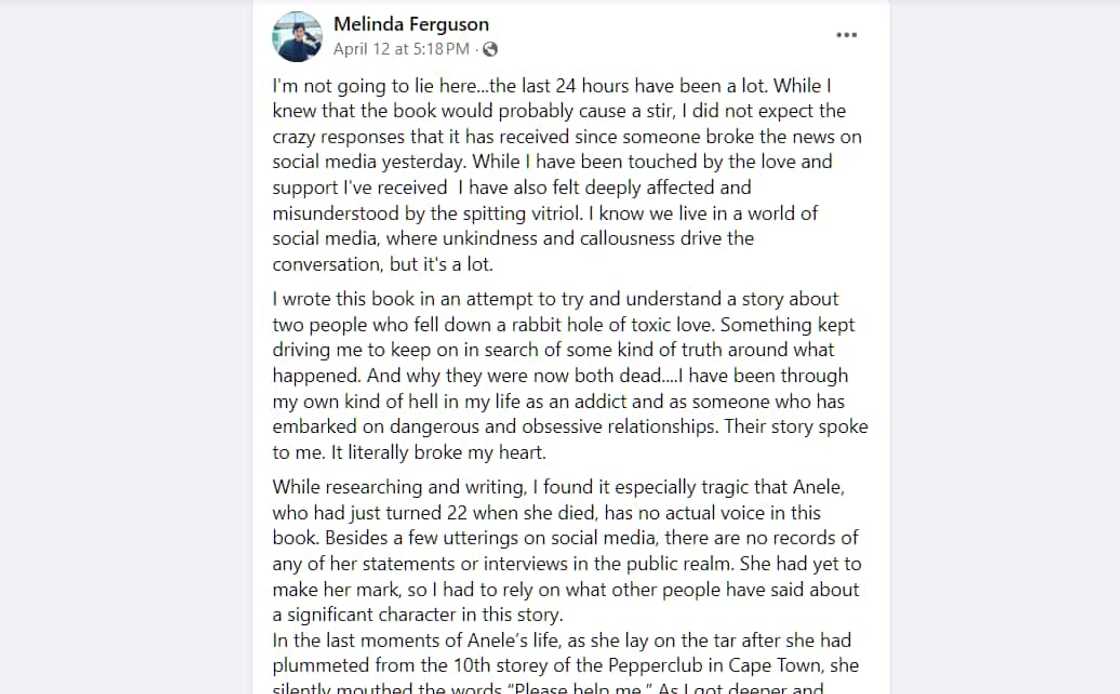The width and height of the screenshot is (1120, 694).
Task: Open the Melinda Ferguson profile name link
Action: click(411, 24)
